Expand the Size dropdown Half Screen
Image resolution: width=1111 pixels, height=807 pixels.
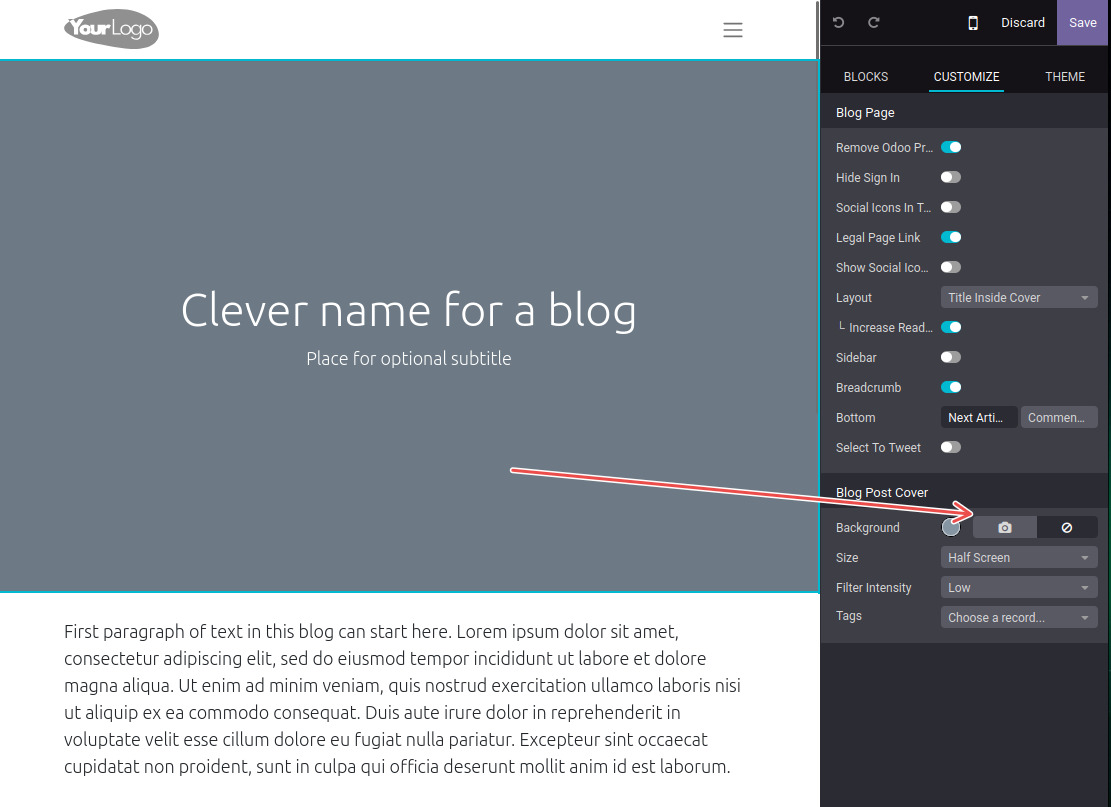tap(1019, 557)
